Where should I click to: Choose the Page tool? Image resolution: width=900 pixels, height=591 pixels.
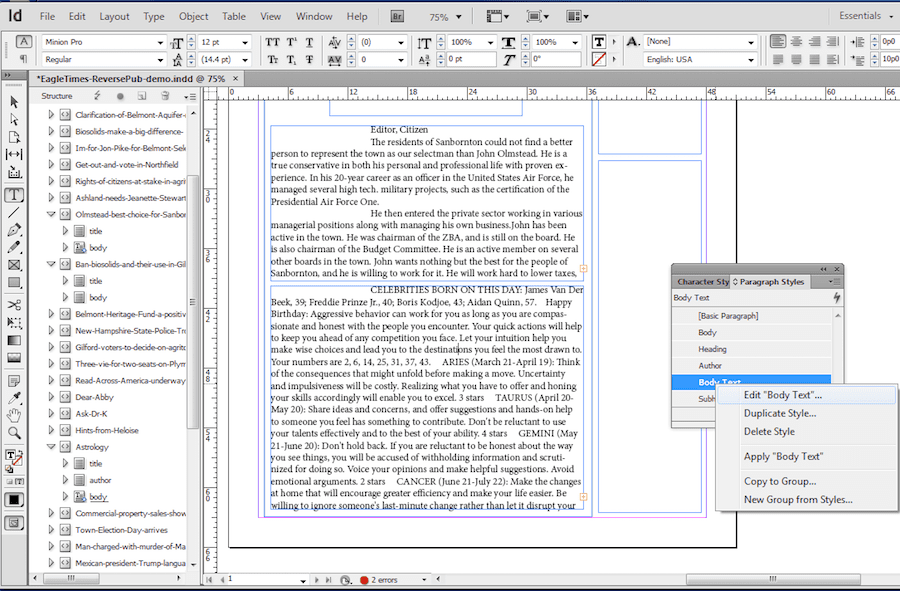[14, 137]
